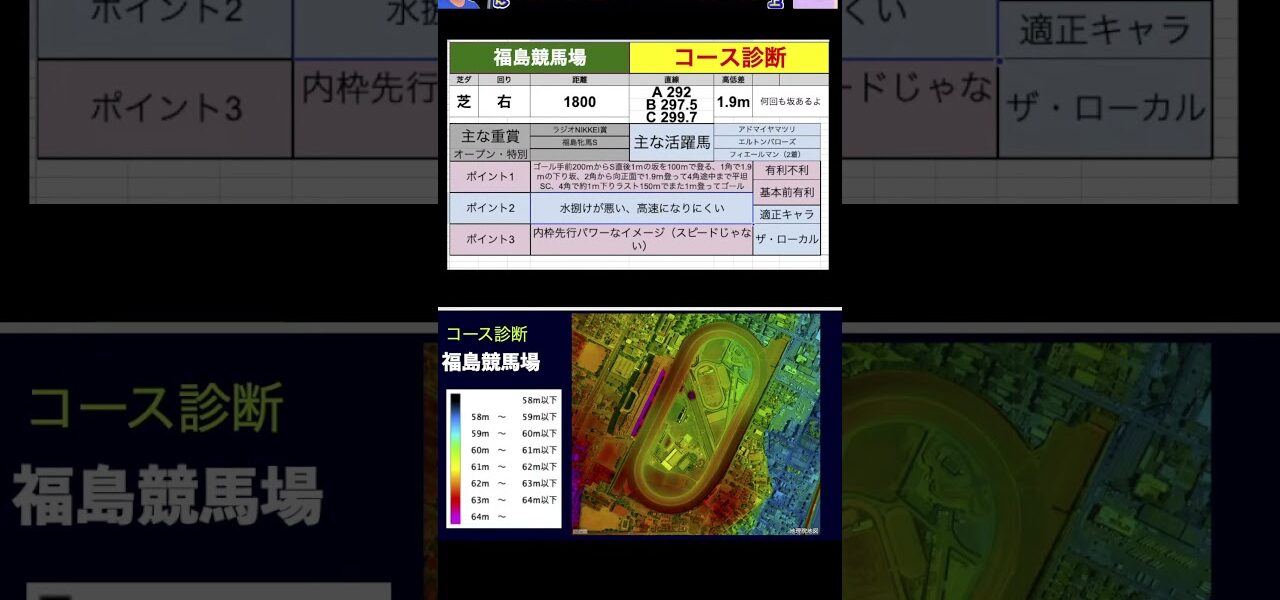This screenshot has width=1280, height=600.
Task: Click the ポイント1 label cell
Action: 489,178
